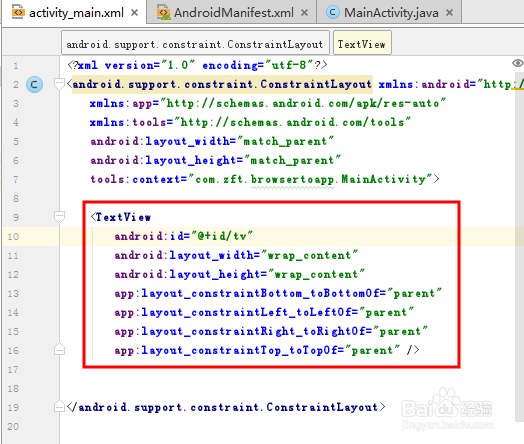
Task: Switch to the activity_main.xml tab
Action: click(74, 12)
